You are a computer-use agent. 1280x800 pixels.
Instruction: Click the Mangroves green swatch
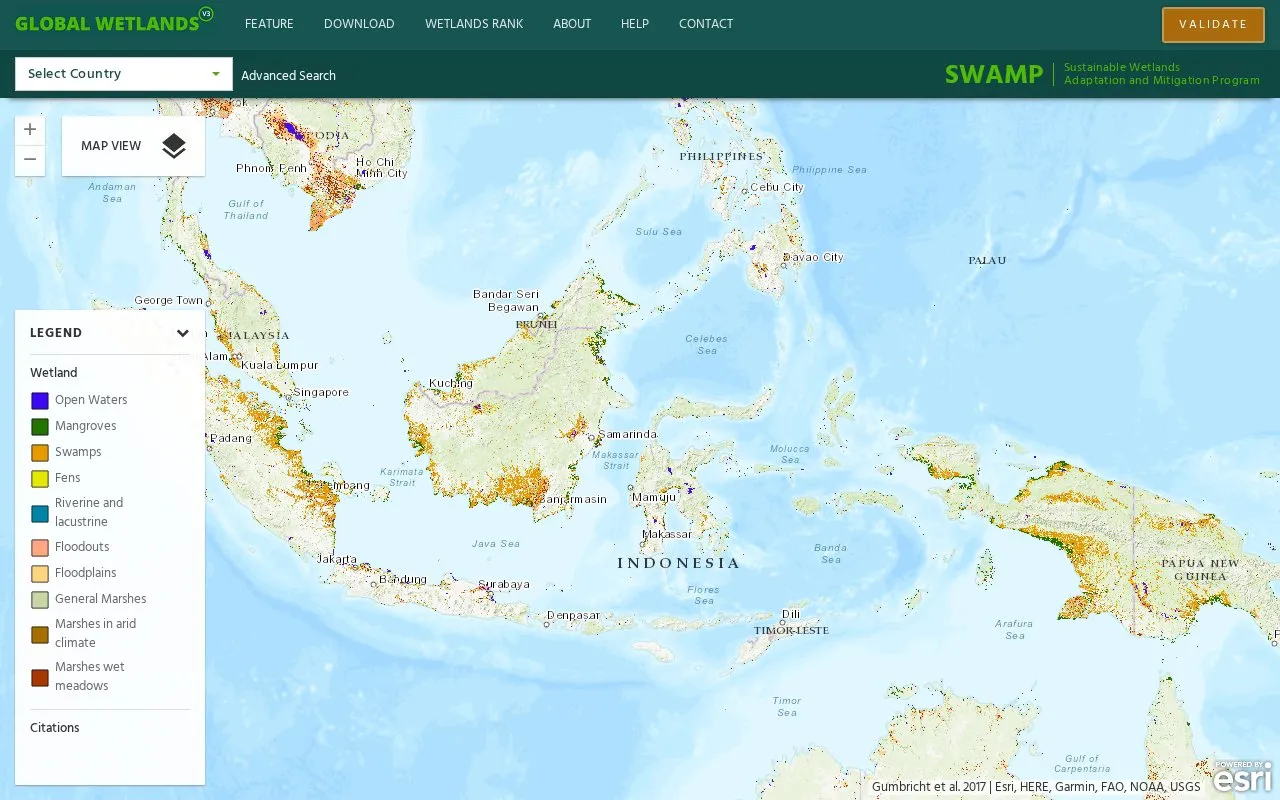point(40,427)
